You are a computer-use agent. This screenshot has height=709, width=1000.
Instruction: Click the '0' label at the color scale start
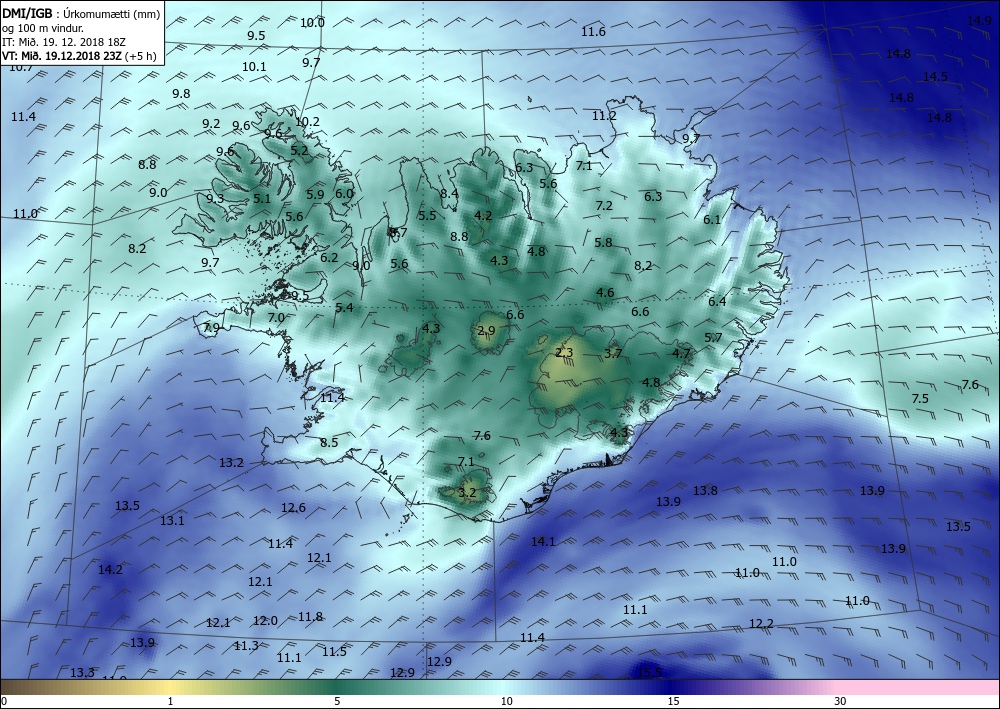tap(4, 701)
